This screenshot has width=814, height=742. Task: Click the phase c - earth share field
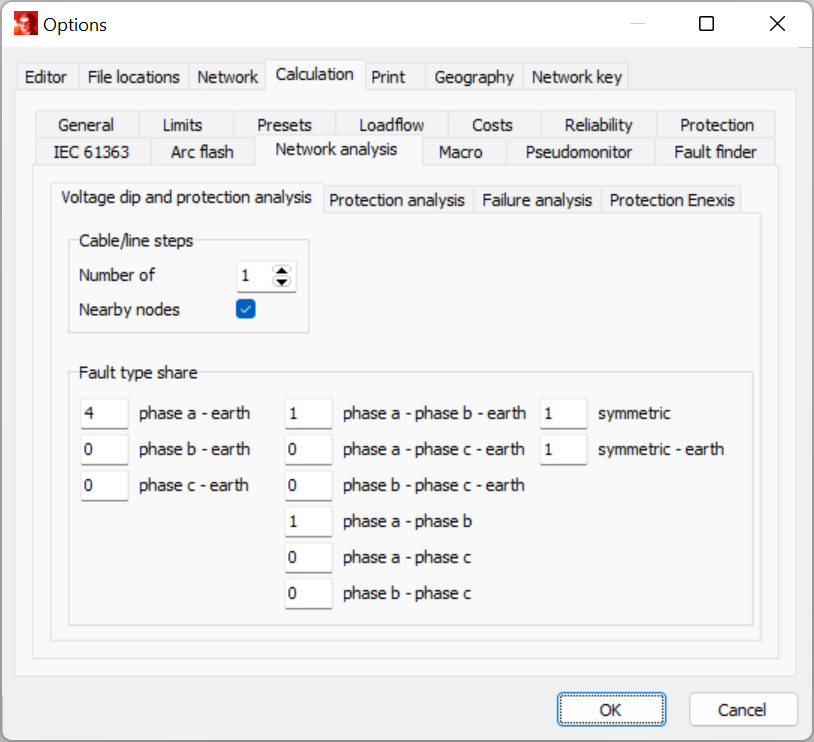(x=104, y=485)
